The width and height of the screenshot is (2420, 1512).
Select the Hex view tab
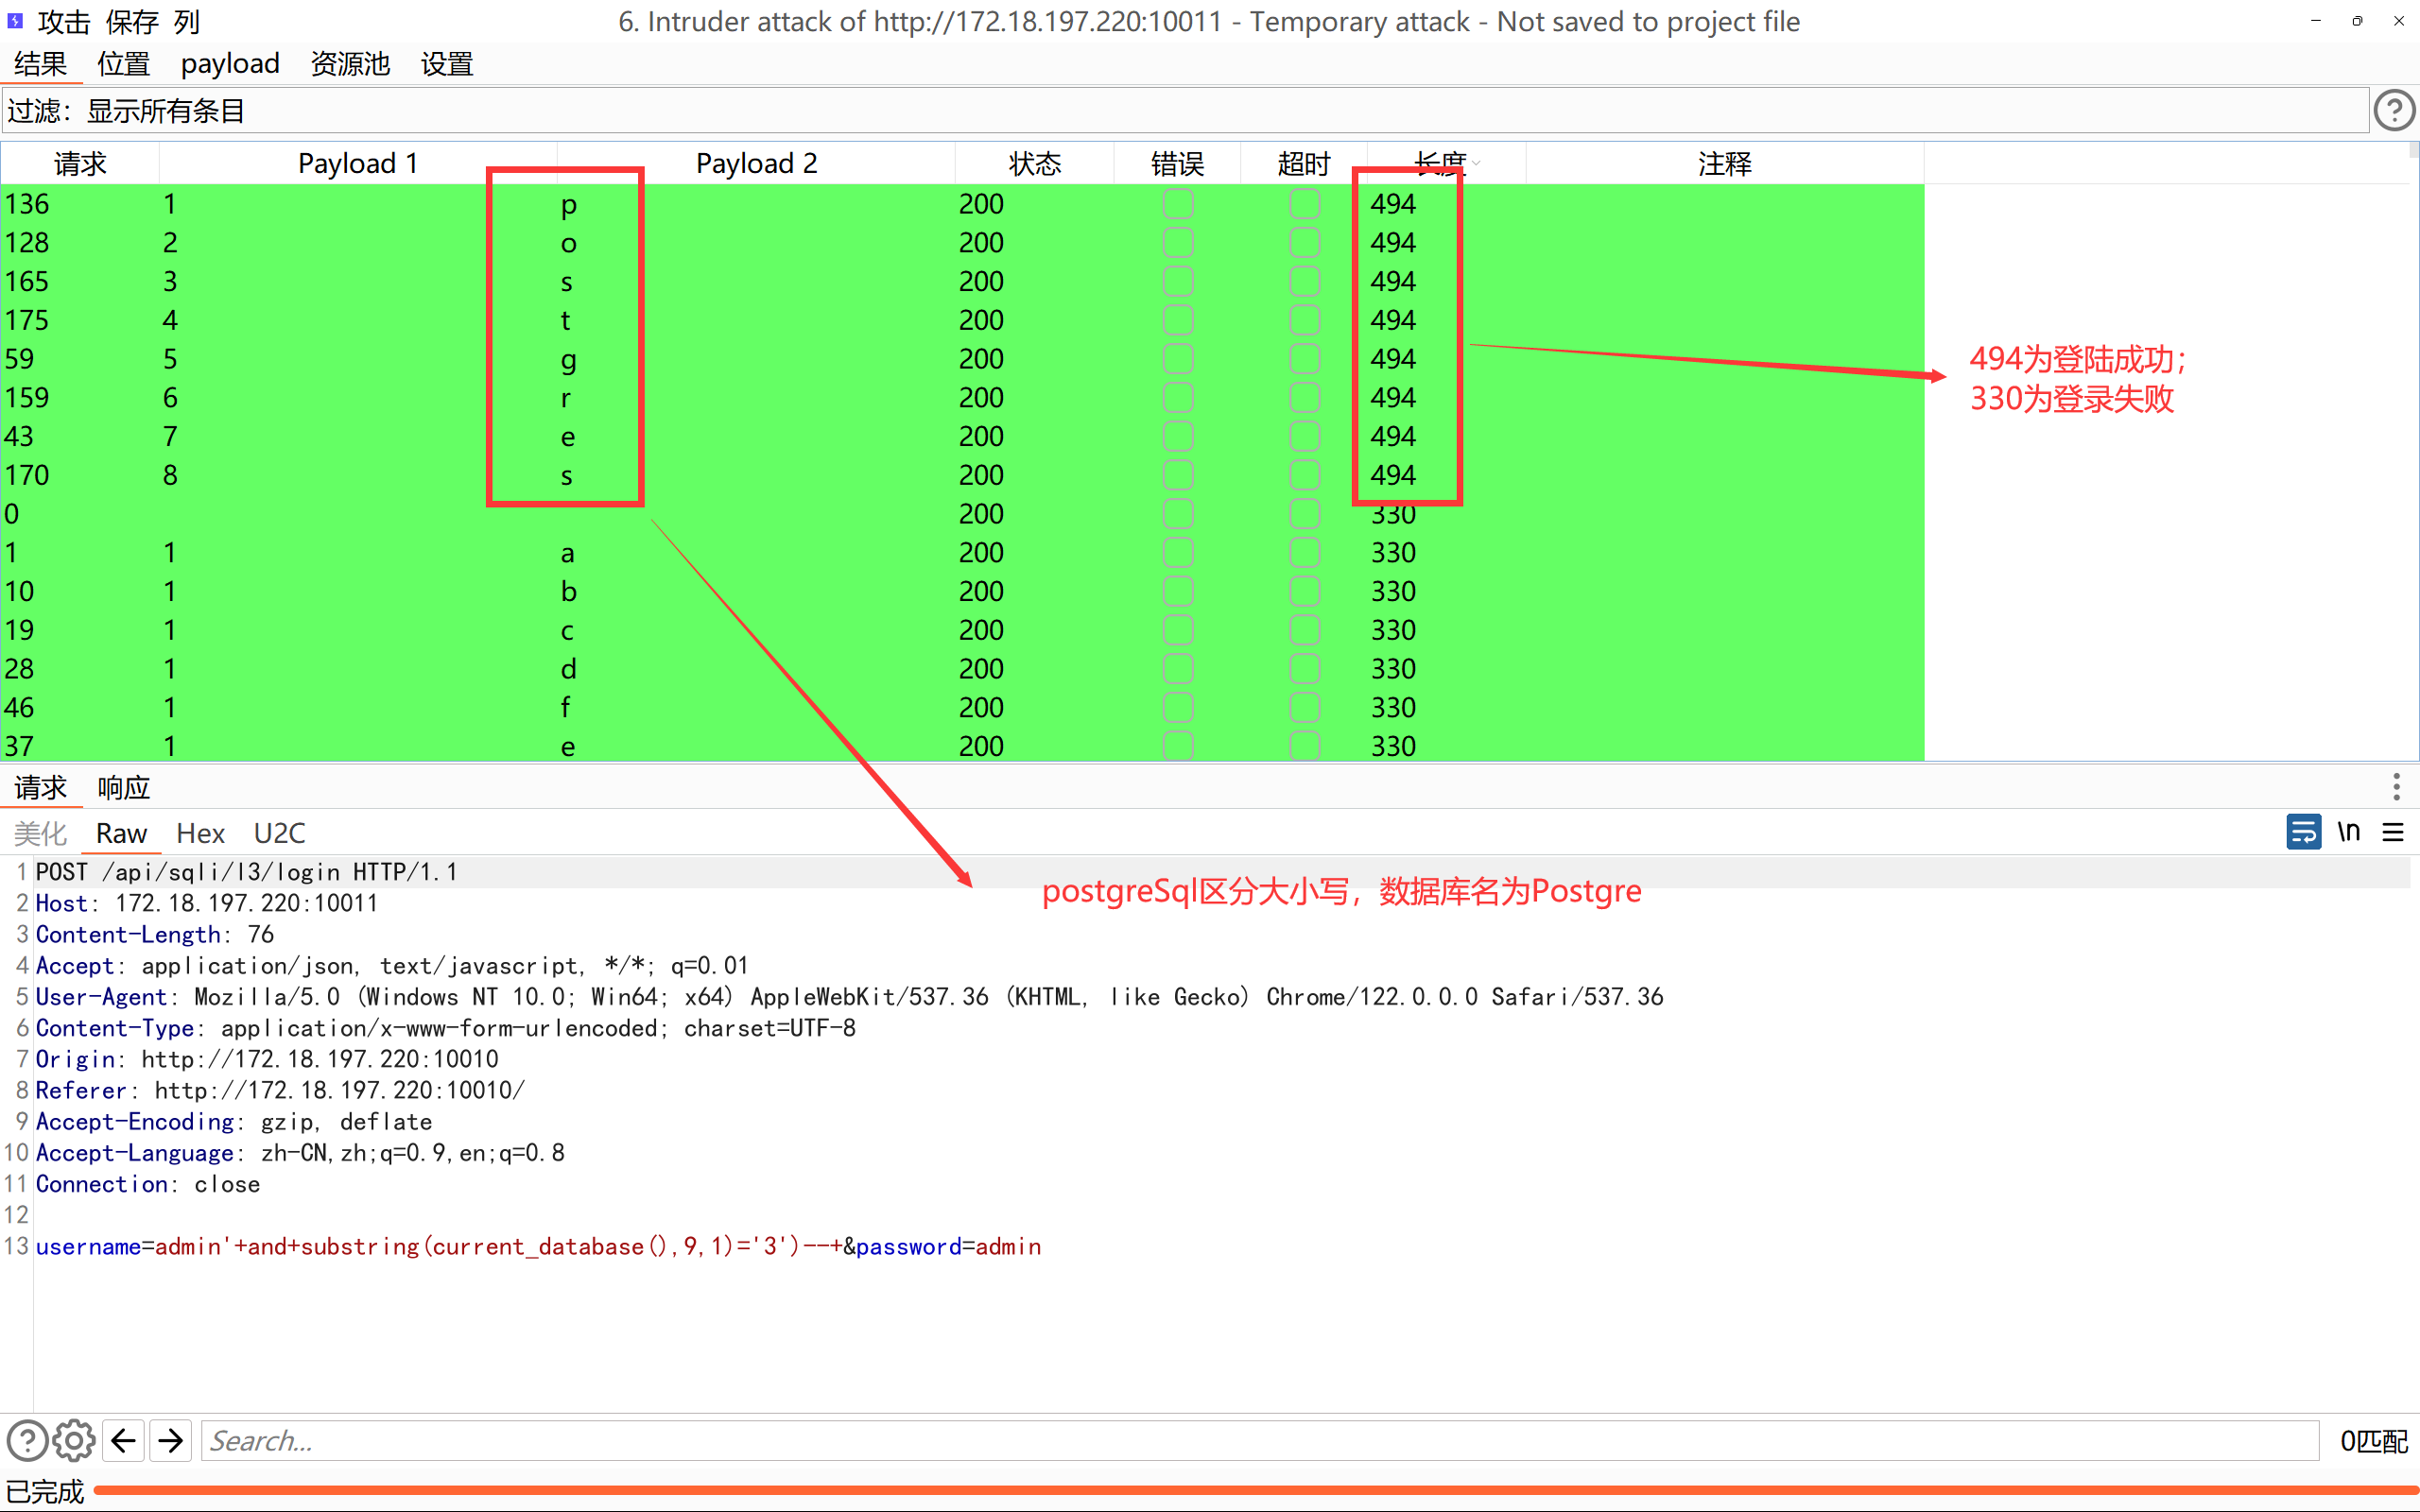(200, 833)
